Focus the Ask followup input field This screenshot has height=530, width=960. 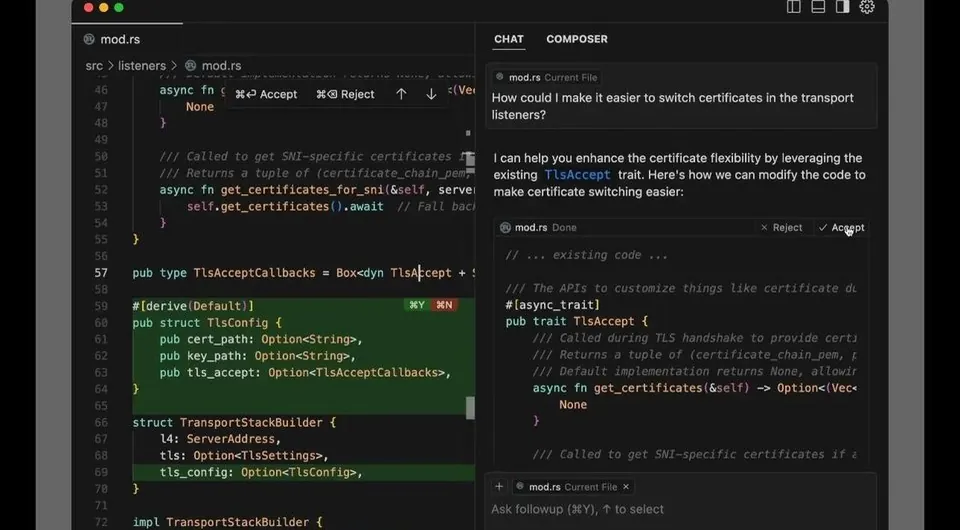click(680, 509)
